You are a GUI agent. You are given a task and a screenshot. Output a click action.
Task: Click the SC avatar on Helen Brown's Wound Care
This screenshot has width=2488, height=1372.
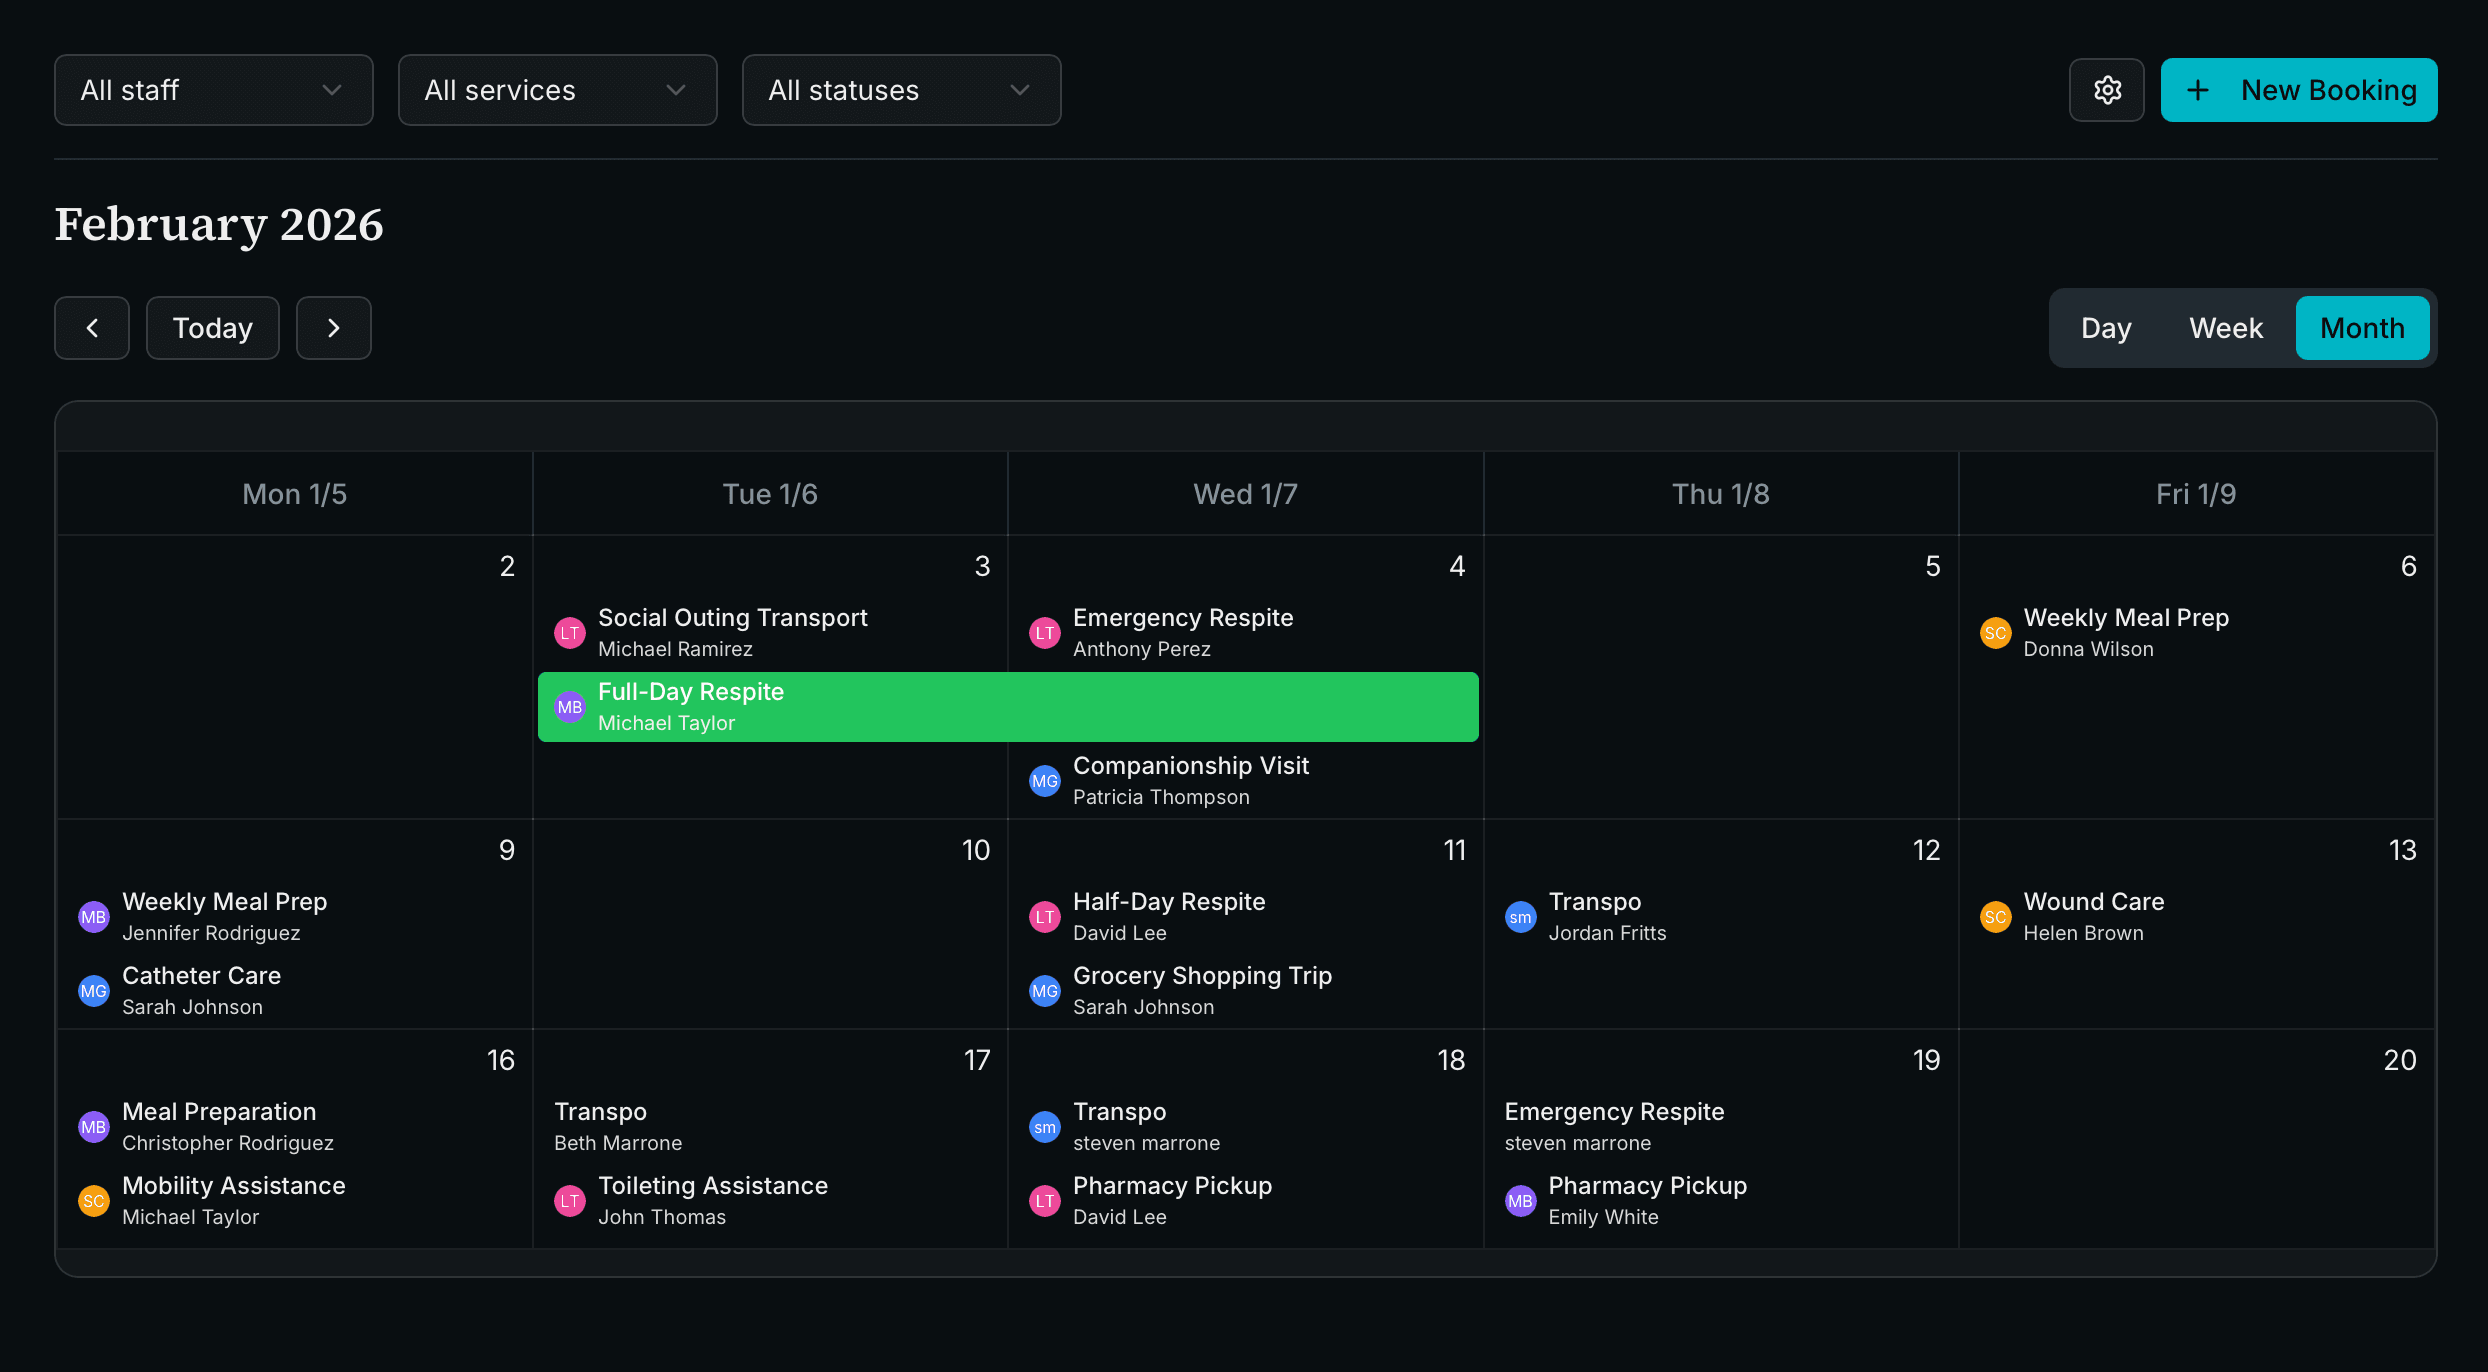(x=1995, y=916)
